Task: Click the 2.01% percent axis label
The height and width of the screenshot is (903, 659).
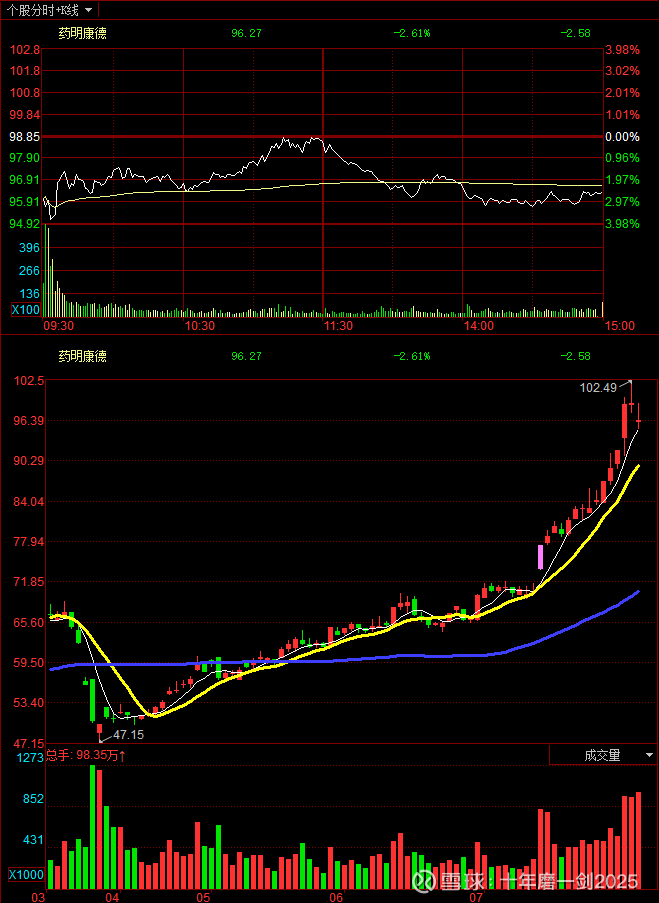Action: coord(624,93)
